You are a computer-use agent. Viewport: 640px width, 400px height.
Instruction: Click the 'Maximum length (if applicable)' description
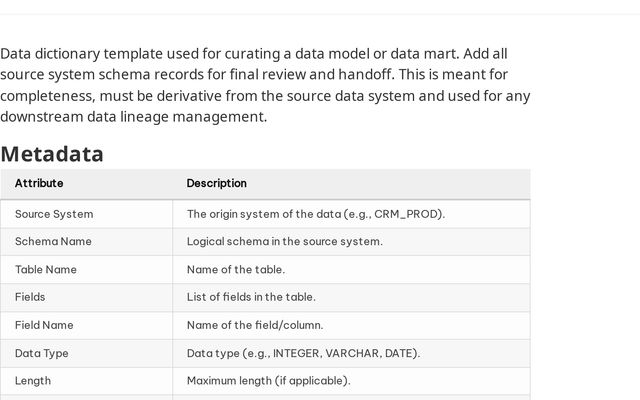268,381
